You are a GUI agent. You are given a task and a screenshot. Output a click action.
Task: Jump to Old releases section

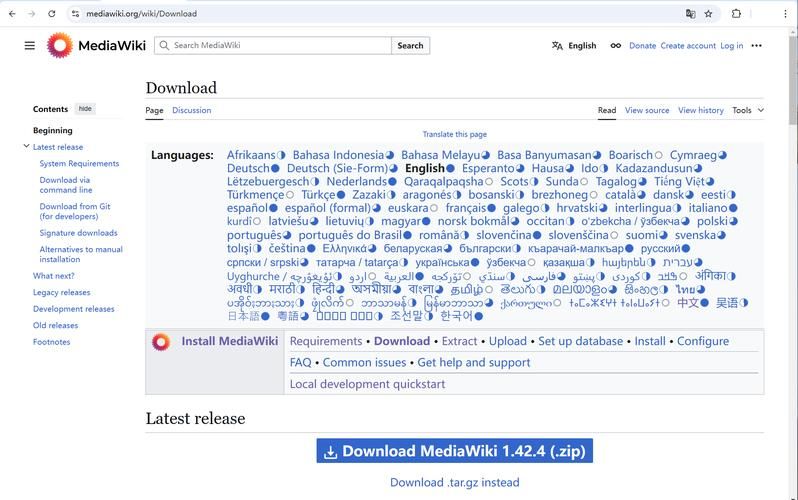point(55,325)
